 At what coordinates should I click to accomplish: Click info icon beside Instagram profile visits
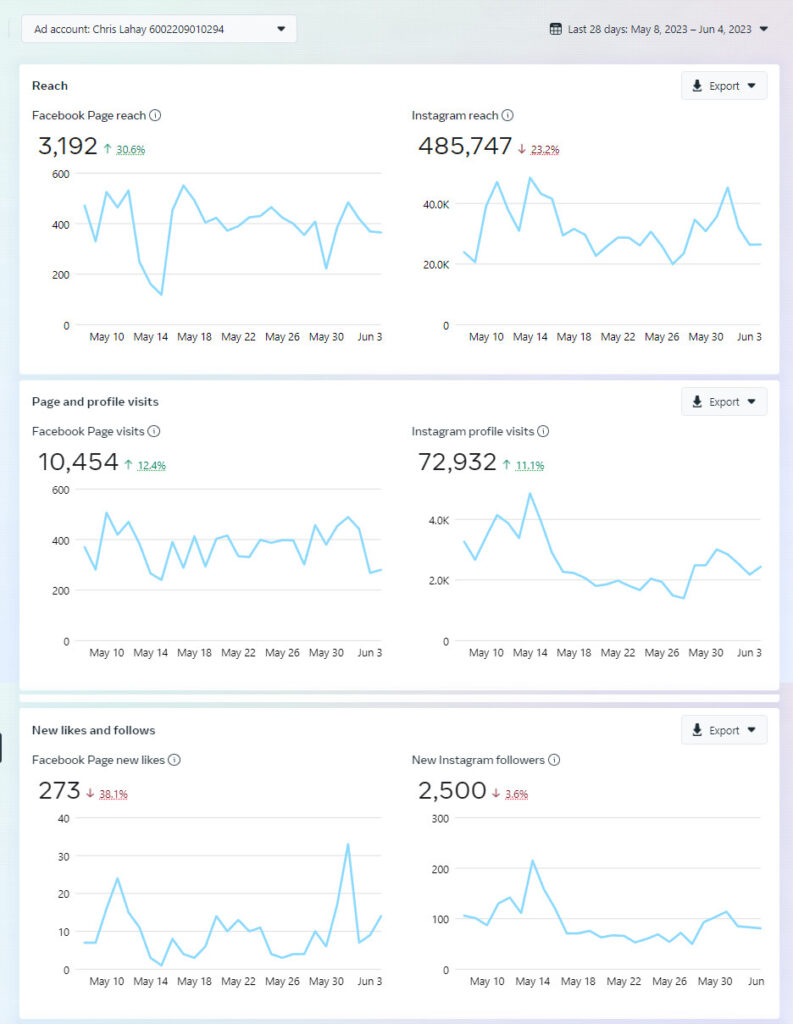(x=542, y=431)
